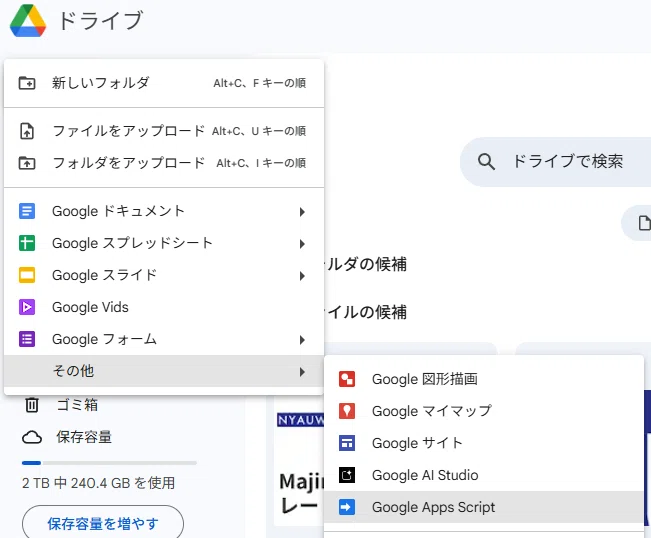
Task: Expand the Google フォーム submenu arrow
Action: 302,340
